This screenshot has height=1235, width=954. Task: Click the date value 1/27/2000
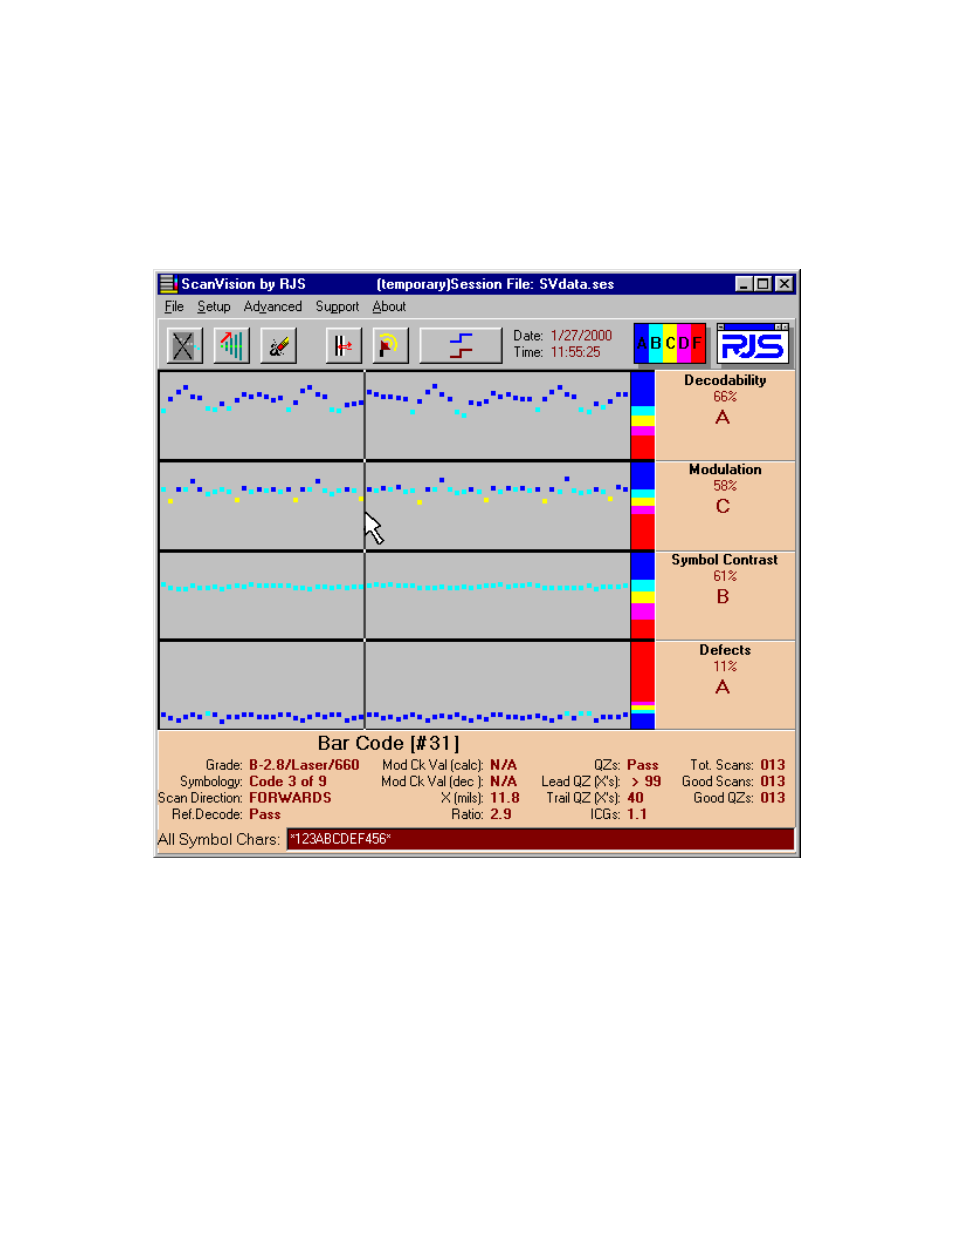tap(581, 336)
